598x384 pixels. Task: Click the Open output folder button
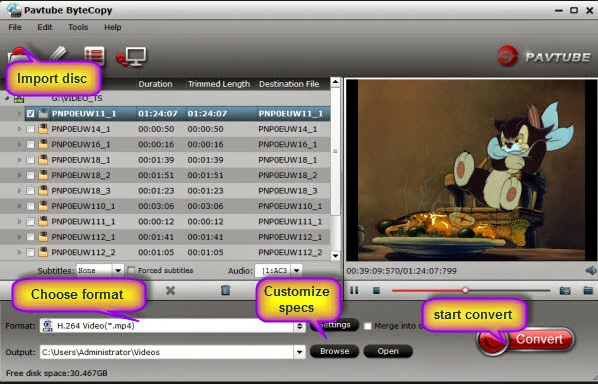[x=388, y=351]
